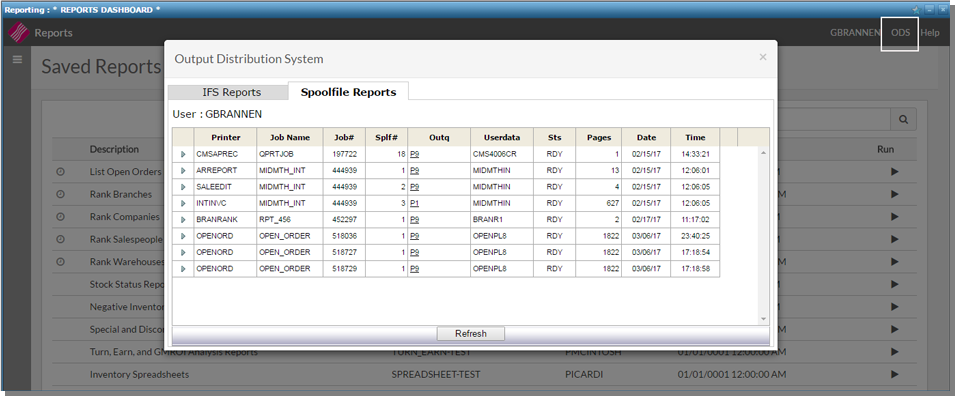This screenshot has width=955, height=396.
Task: Run the Special and Discontinued report
Action: point(894,329)
